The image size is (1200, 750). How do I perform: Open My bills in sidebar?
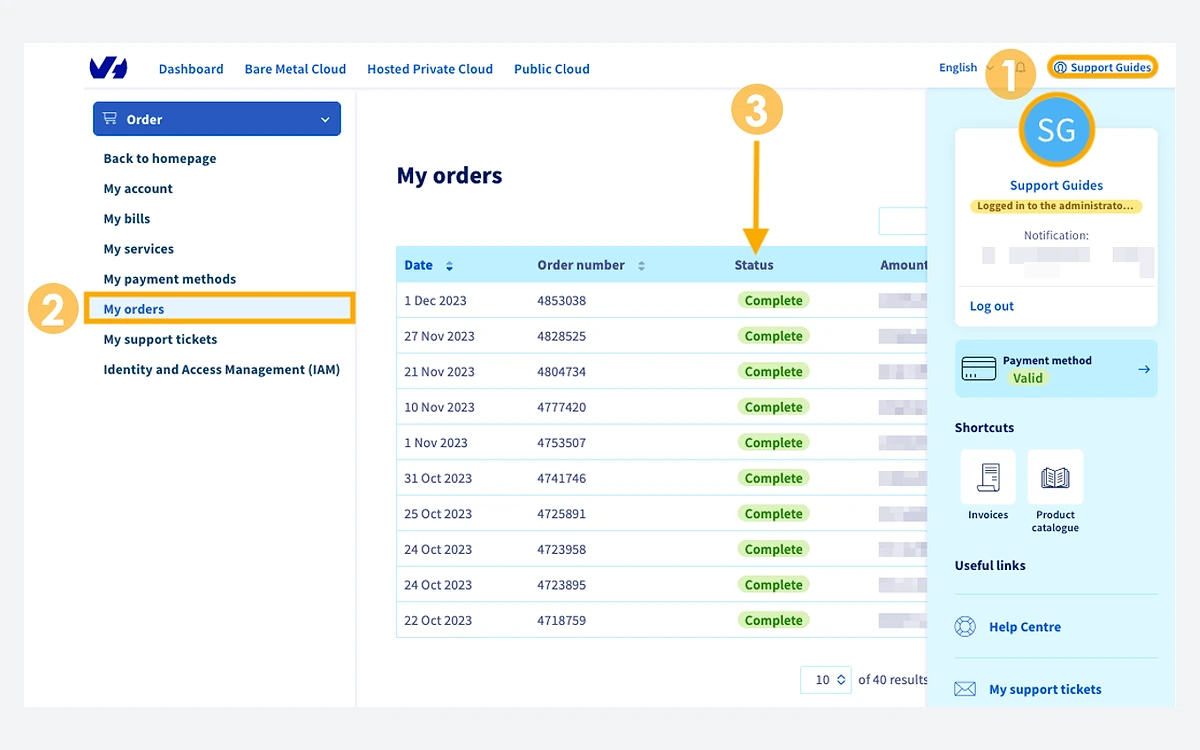(x=127, y=218)
